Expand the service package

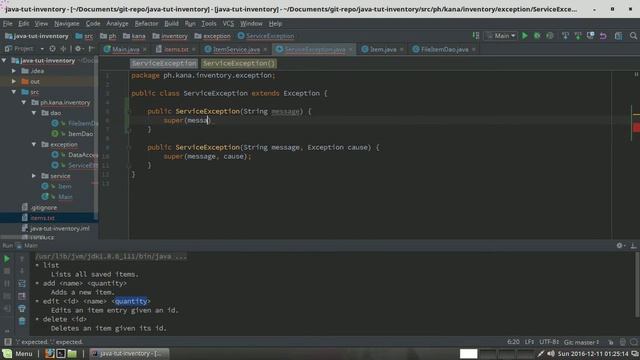[x=34, y=176]
